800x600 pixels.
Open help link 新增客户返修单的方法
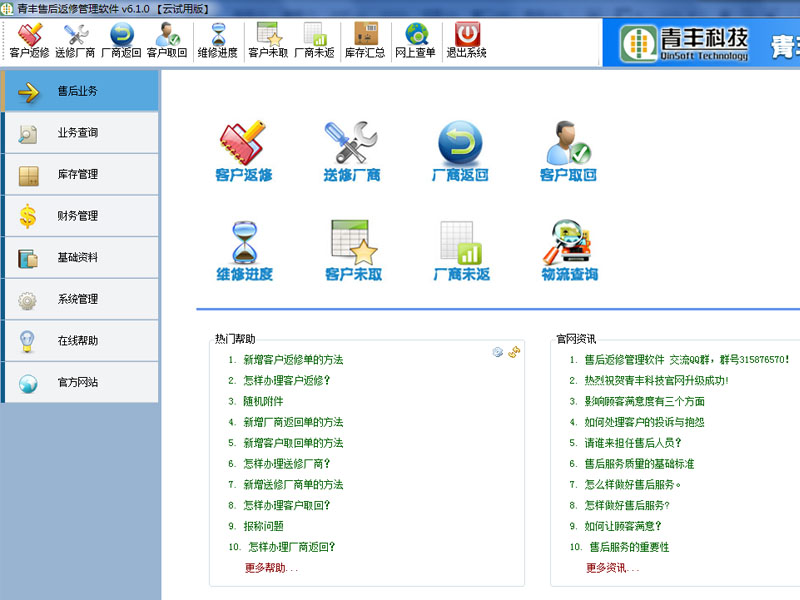click(293, 360)
